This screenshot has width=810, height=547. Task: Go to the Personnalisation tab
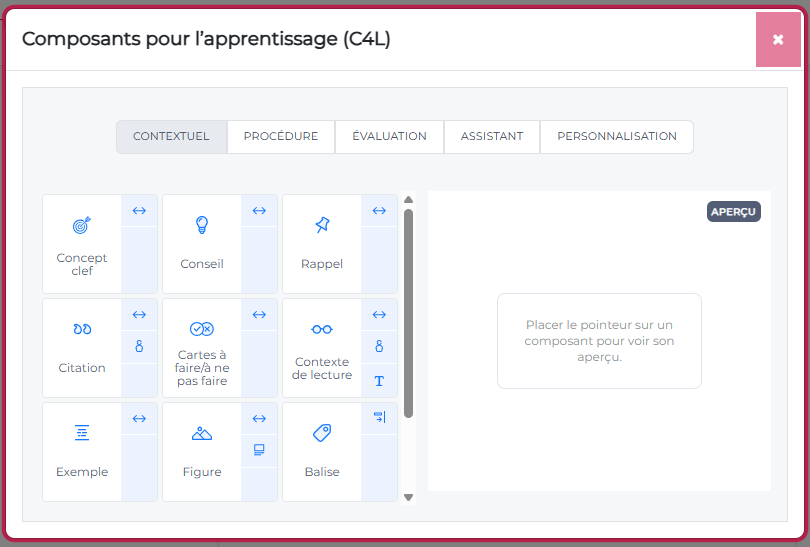pos(617,136)
